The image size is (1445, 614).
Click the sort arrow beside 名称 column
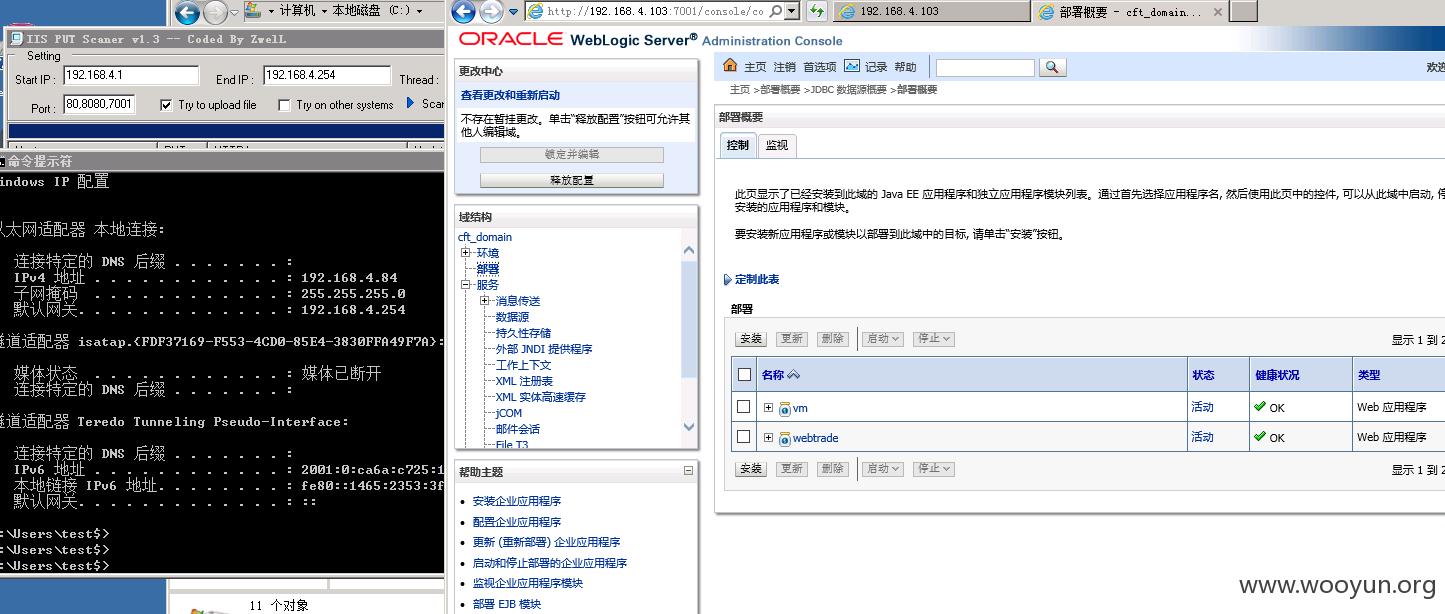[x=794, y=375]
